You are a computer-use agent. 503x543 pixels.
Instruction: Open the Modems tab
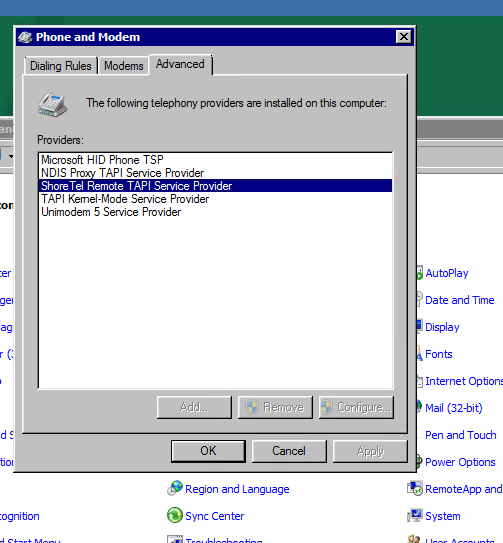click(x=124, y=65)
